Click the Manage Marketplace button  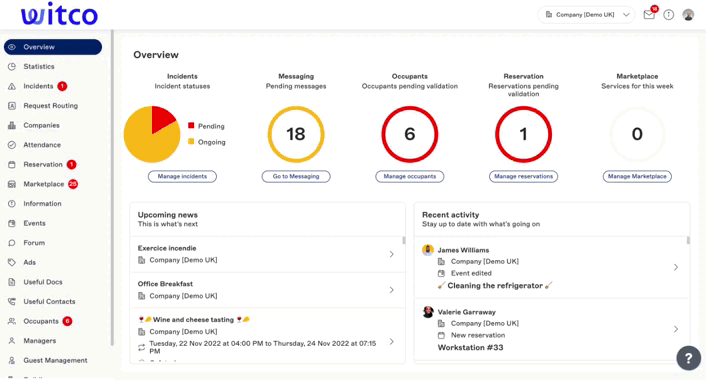click(637, 176)
